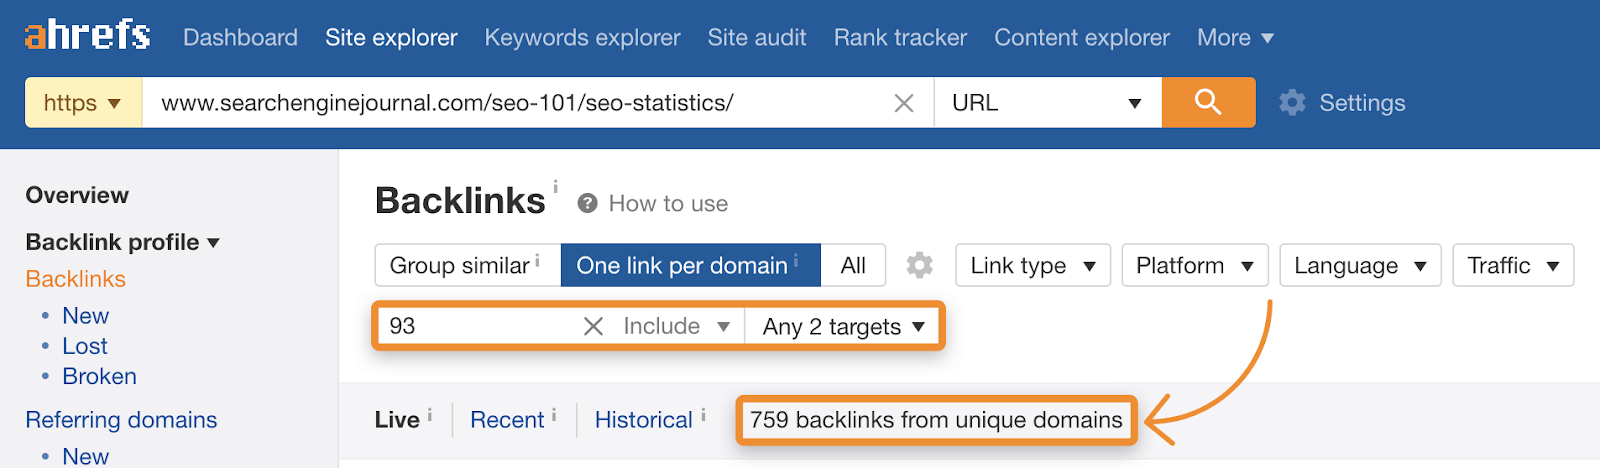Clear the URL field with the X icon

tap(904, 103)
